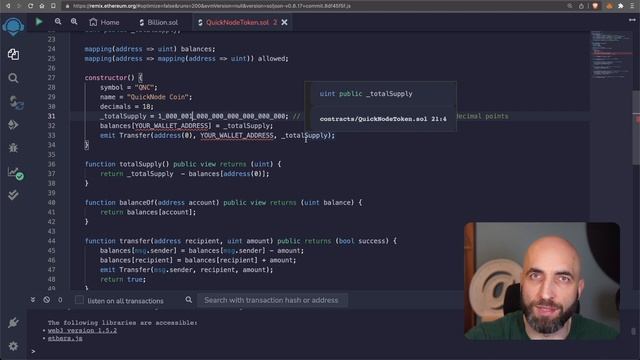Viewport: 640px width, 360px height.
Task: Click the constructor() line of code
Action: 113,78
